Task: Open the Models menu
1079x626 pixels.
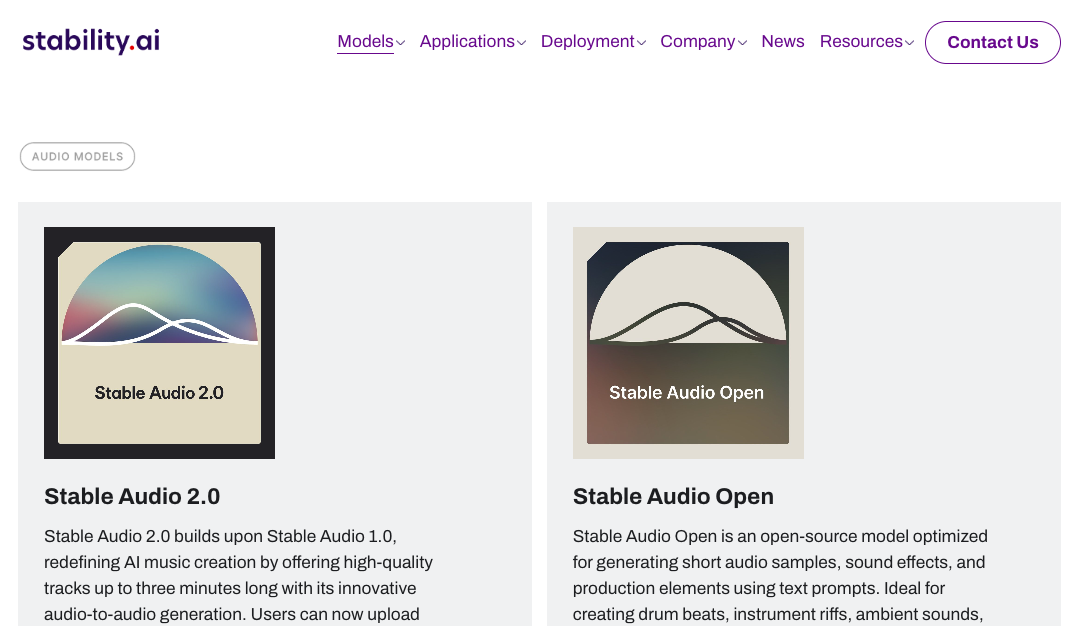Action: click(x=365, y=41)
